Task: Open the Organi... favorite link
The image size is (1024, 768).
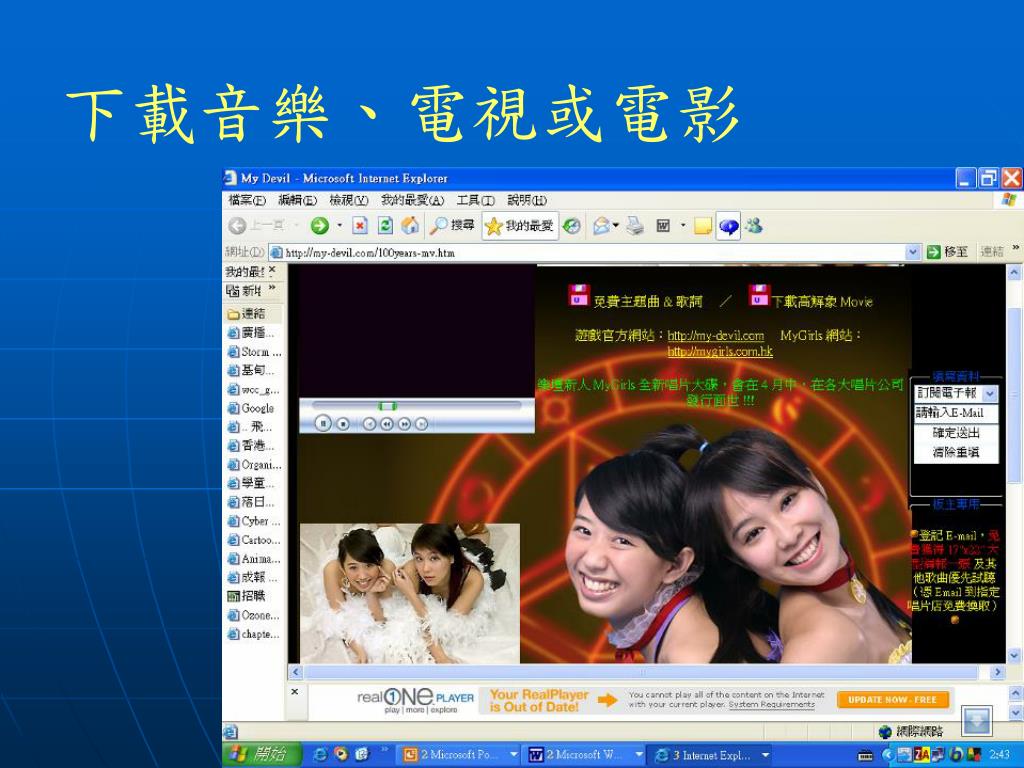Action: pos(255,465)
